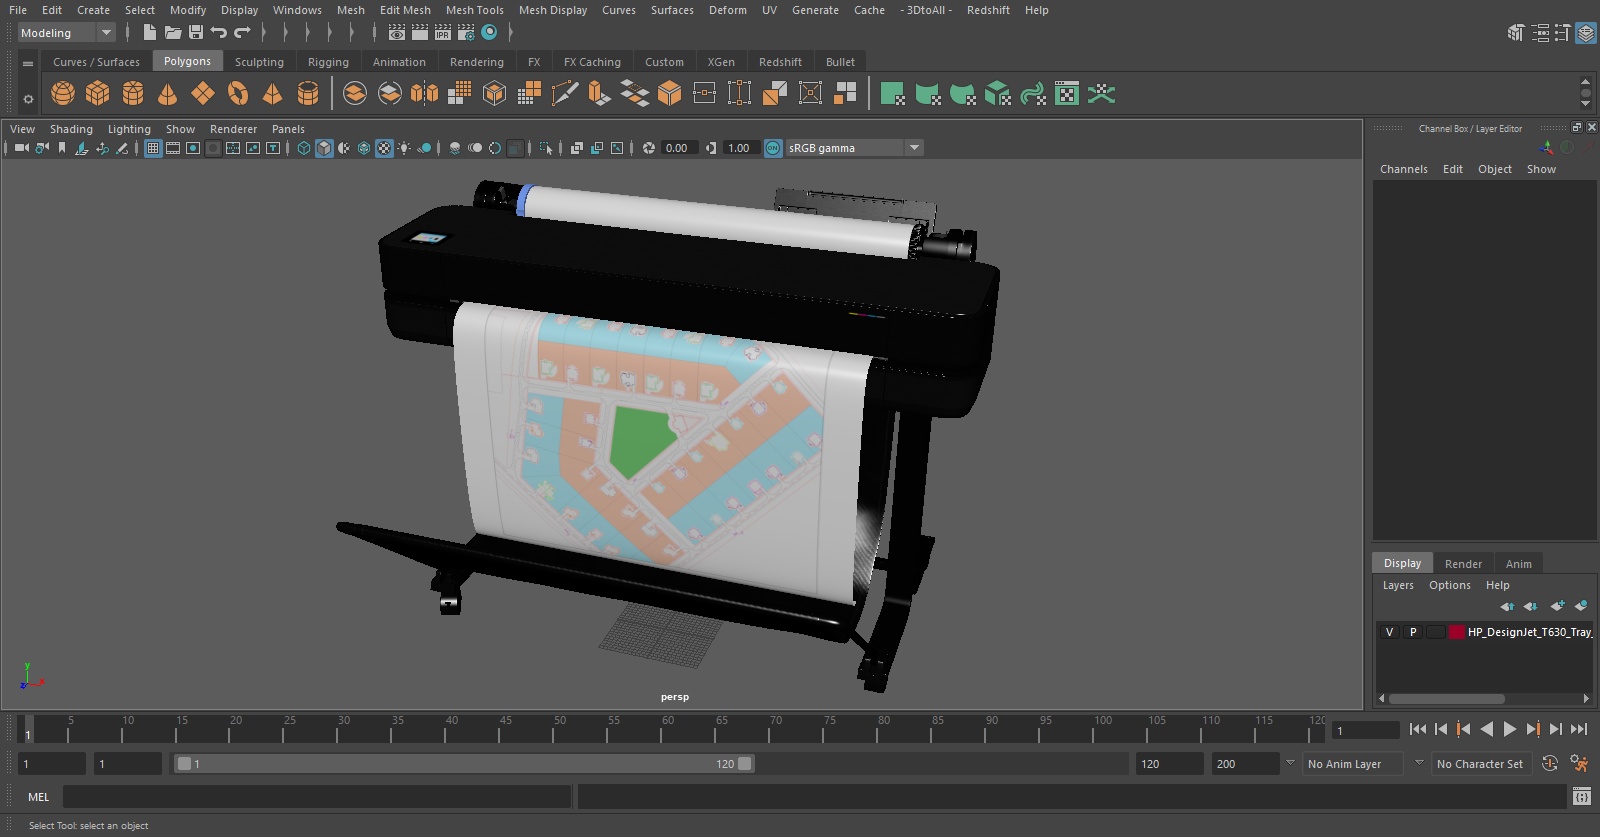Toggle layer visibility V box
This screenshot has height=837, width=1600.
coord(1389,632)
